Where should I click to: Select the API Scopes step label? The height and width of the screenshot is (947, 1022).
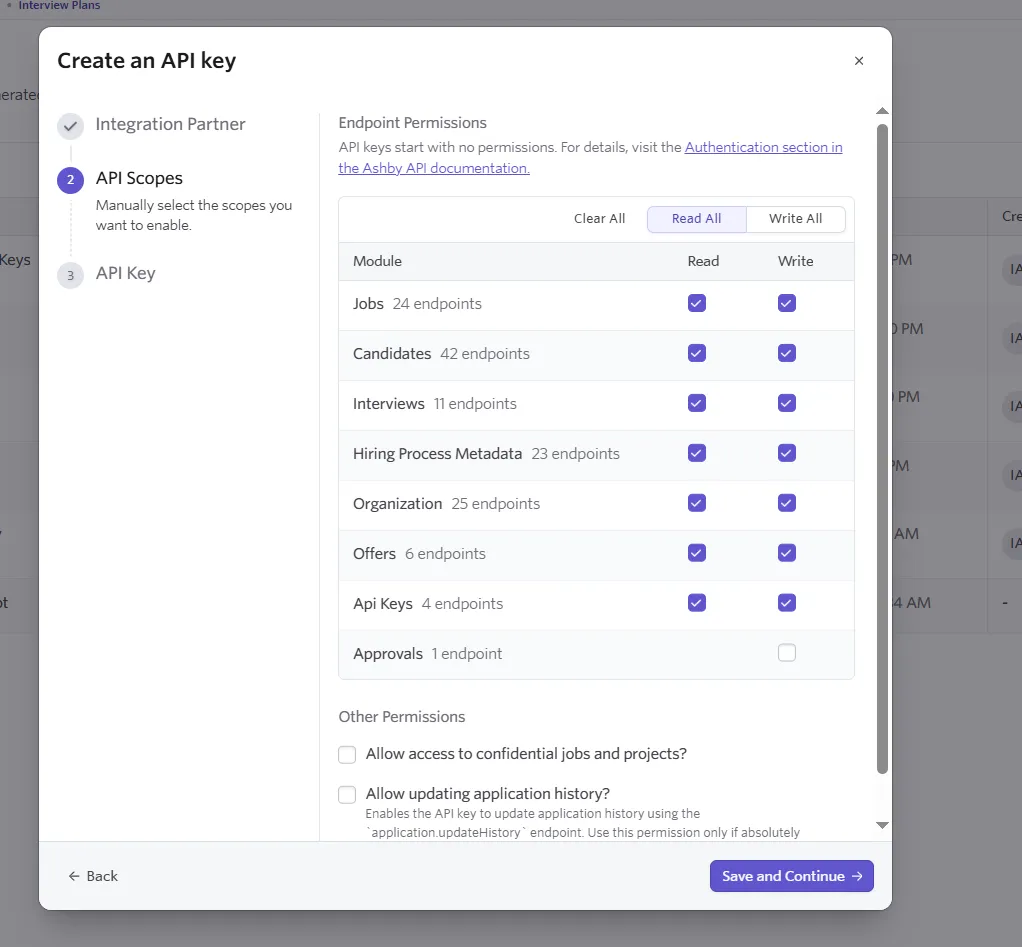(139, 178)
